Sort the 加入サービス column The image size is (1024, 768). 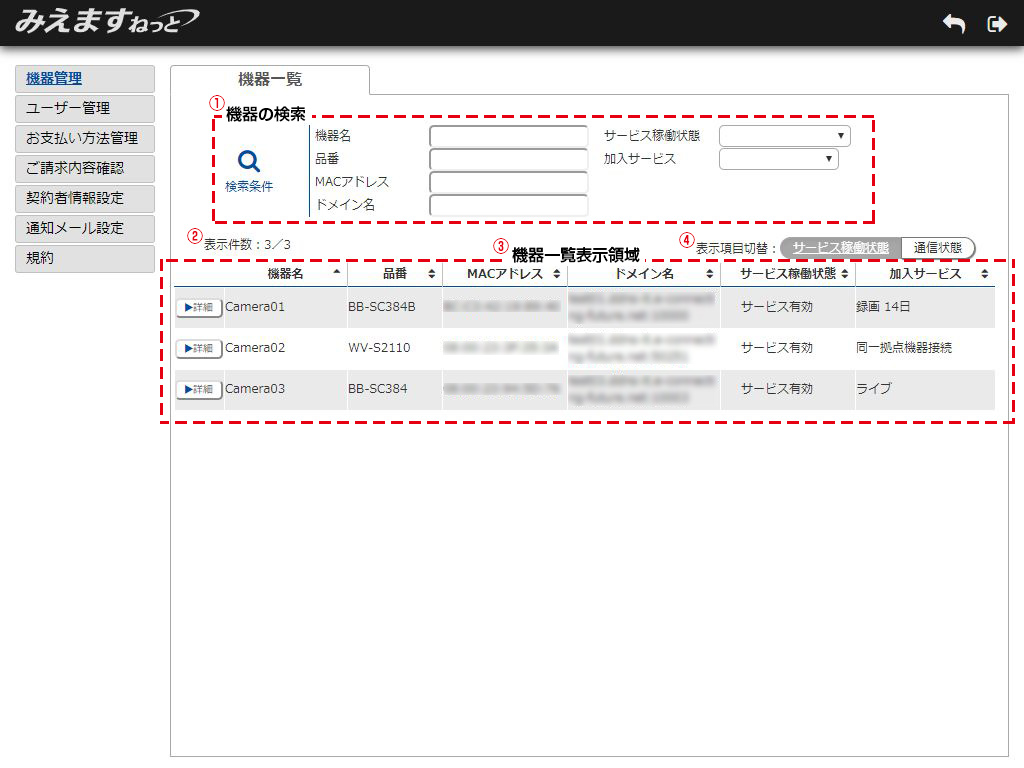(x=983, y=274)
